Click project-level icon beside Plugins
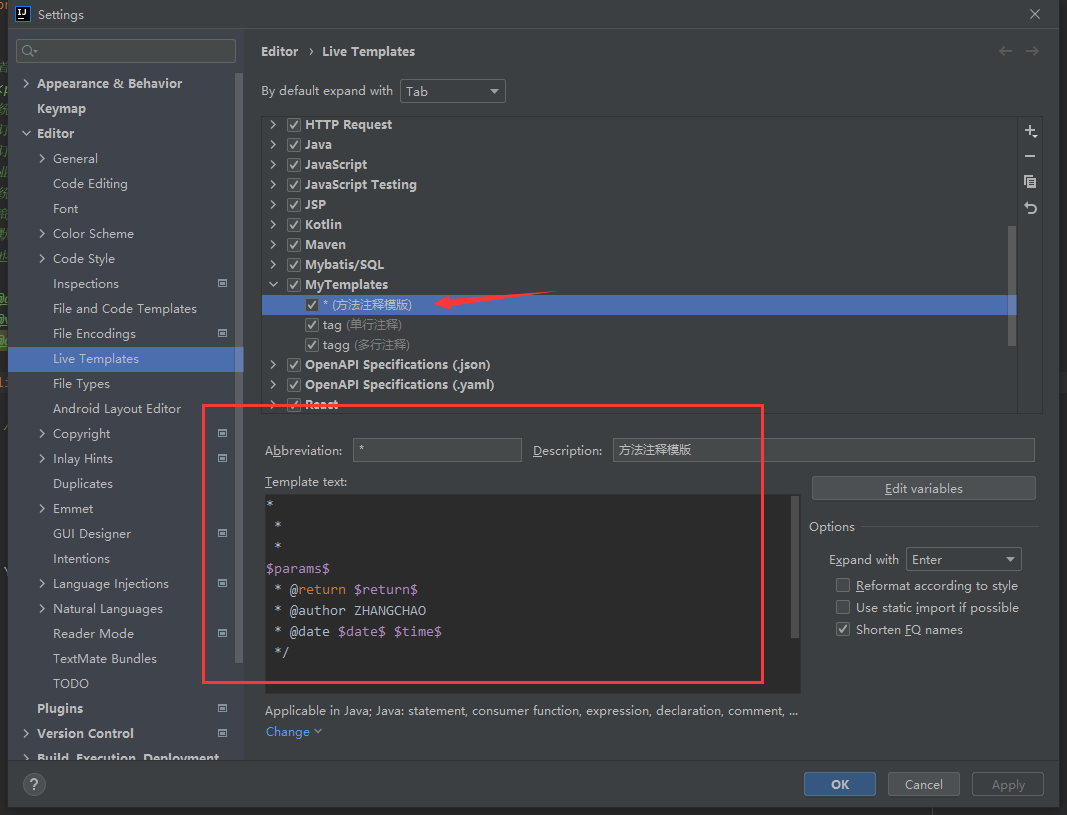Image resolution: width=1067 pixels, height=815 pixels. pos(223,708)
